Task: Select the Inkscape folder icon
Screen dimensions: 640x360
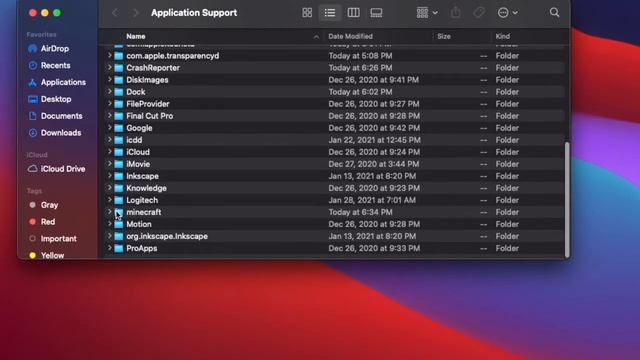Action: (x=119, y=176)
